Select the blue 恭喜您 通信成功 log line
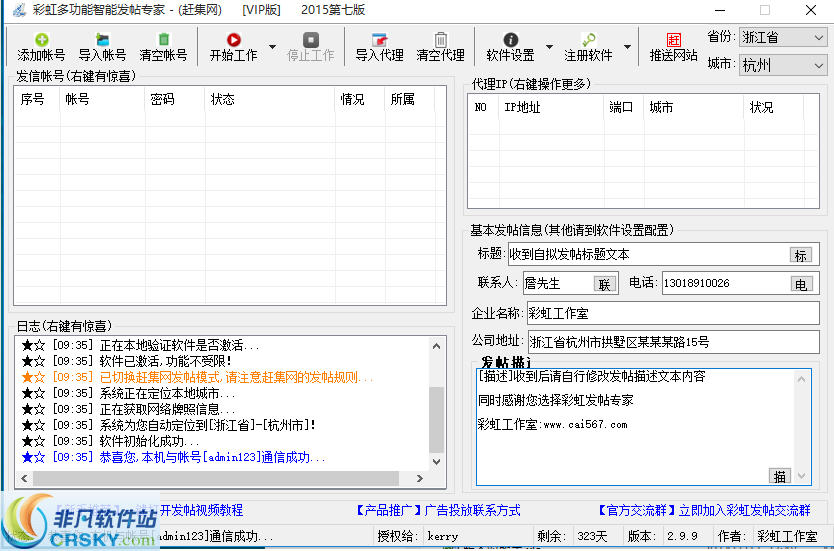The width and height of the screenshot is (834, 551). (x=173, y=457)
